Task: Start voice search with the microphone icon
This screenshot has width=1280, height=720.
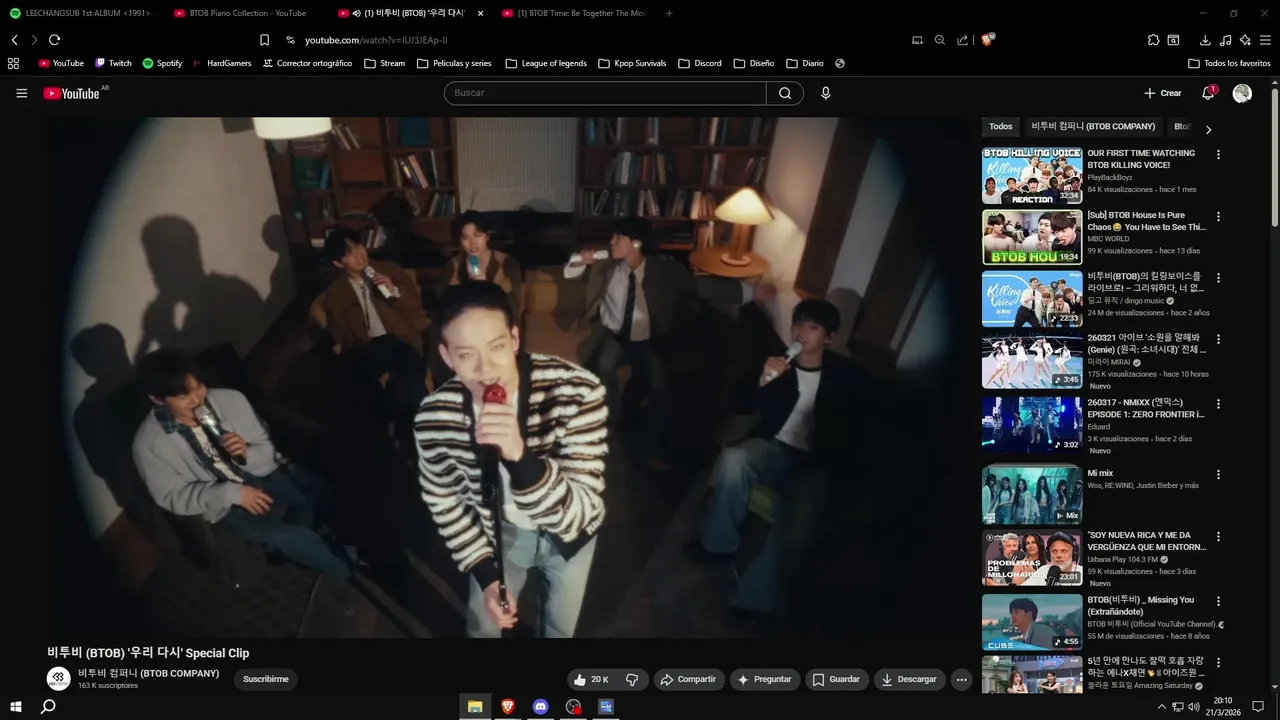Action: pos(825,93)
